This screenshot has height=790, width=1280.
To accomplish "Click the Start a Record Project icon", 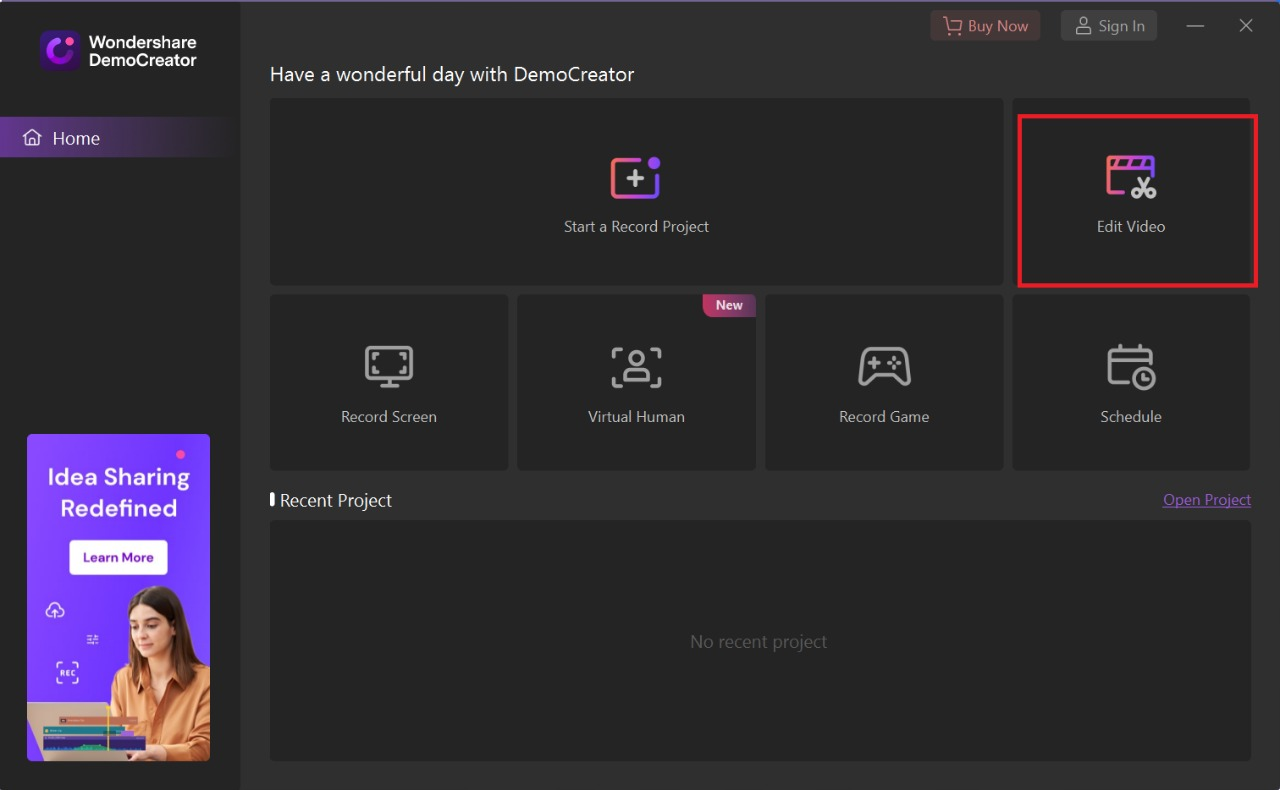I will [636, 178].
